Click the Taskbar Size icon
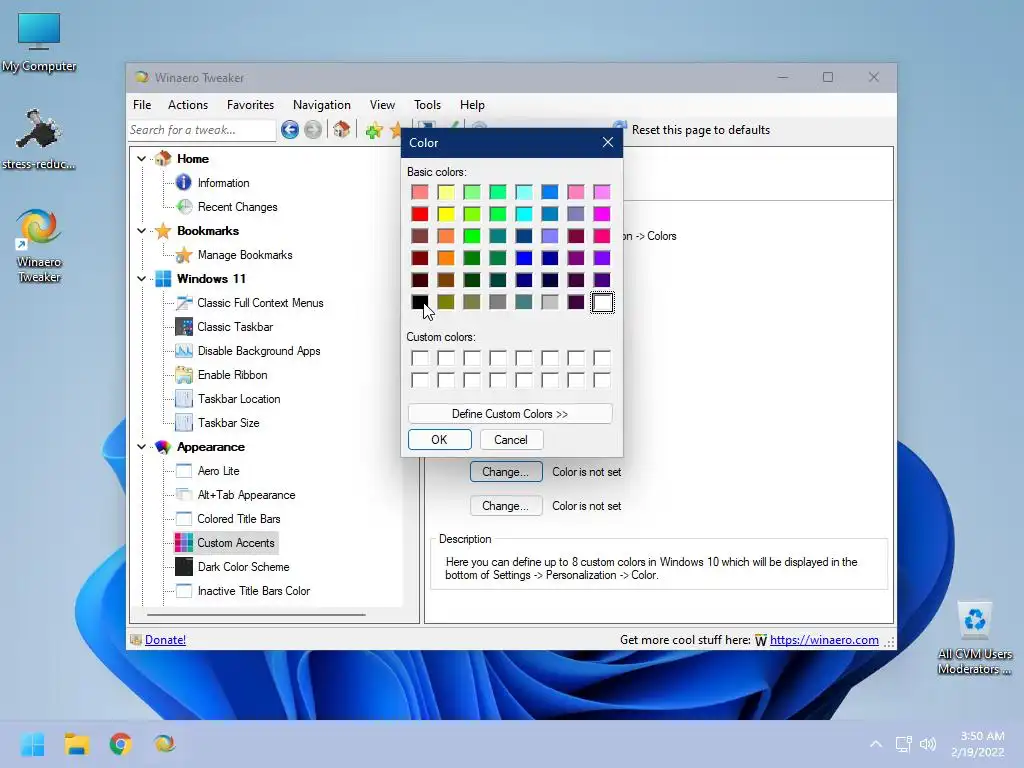The image size is (1024, 768). 184,423
